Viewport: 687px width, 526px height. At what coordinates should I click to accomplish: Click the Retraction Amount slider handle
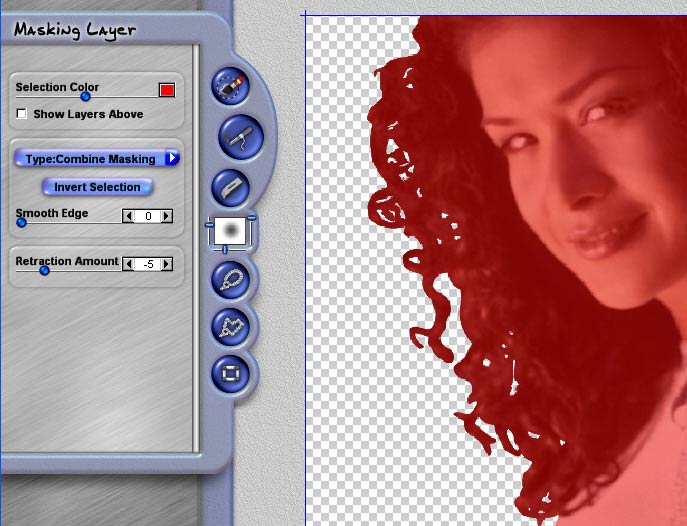click(x=44, y=271)
